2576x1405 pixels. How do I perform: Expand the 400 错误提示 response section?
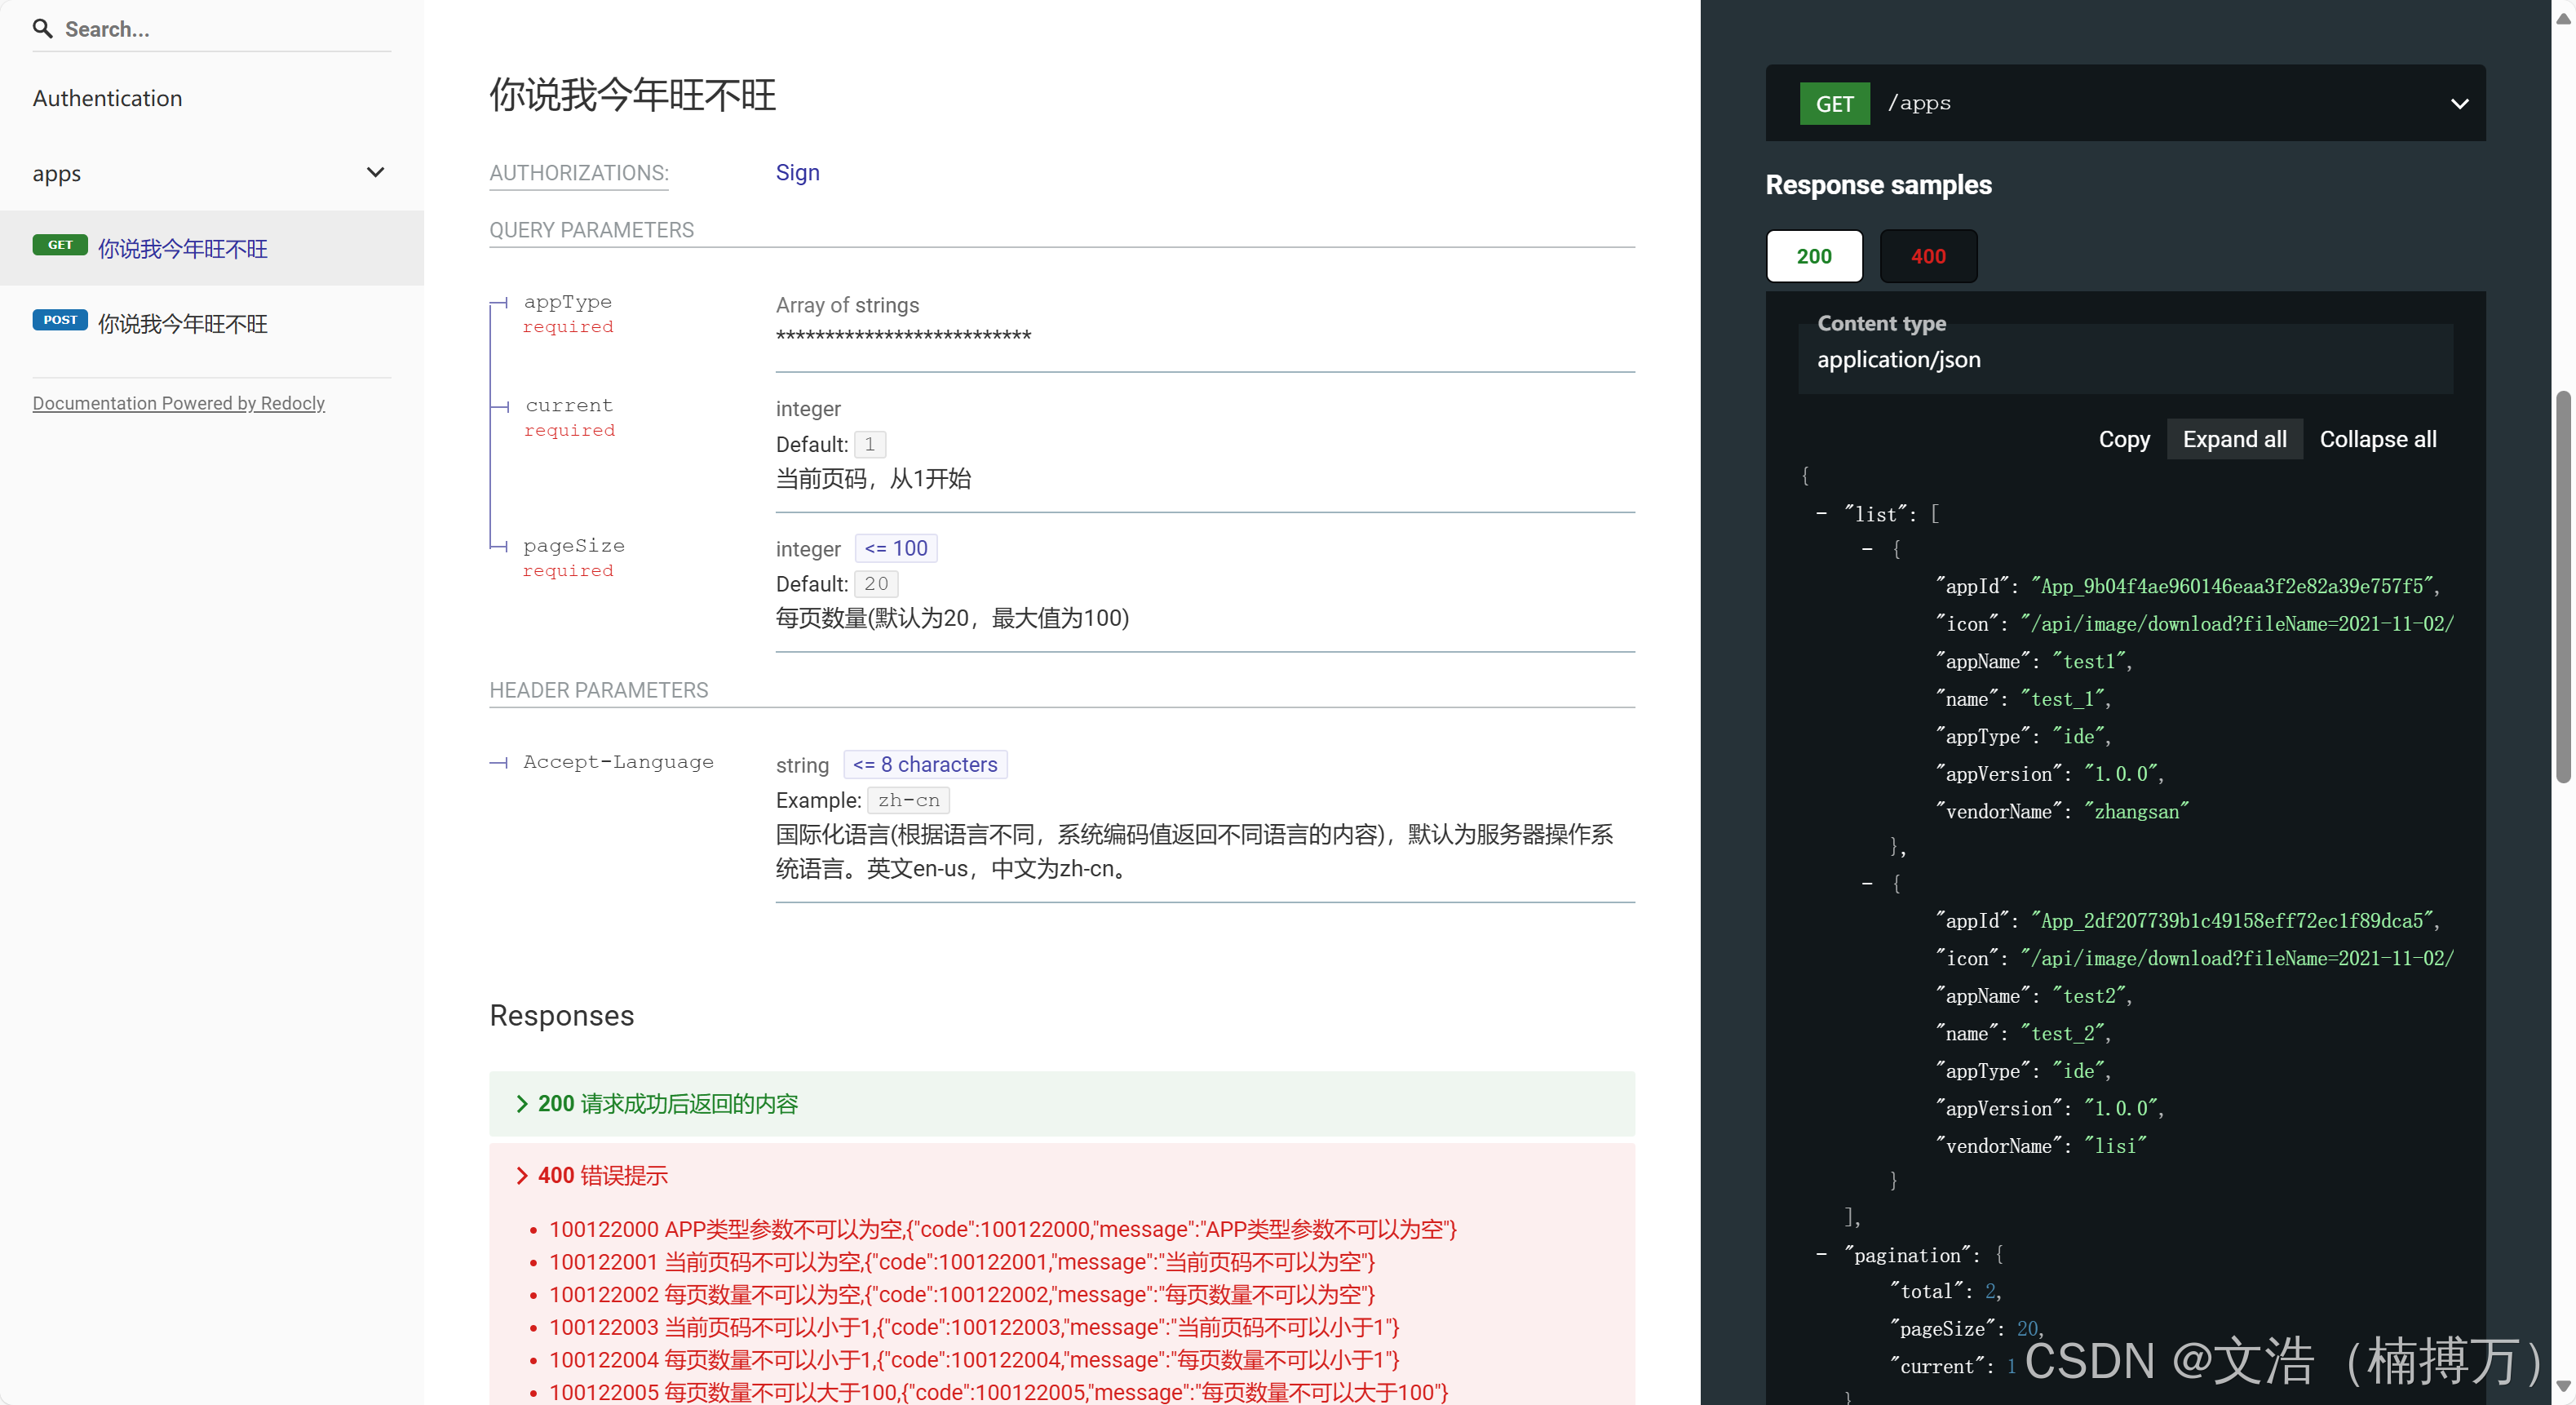coord(601,1175)
